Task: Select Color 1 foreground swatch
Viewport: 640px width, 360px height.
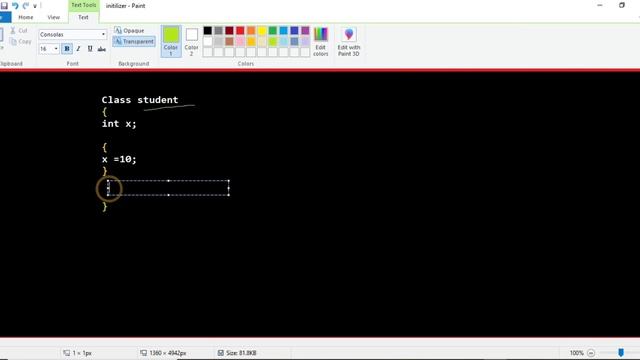Action: [x=171, y=41]
